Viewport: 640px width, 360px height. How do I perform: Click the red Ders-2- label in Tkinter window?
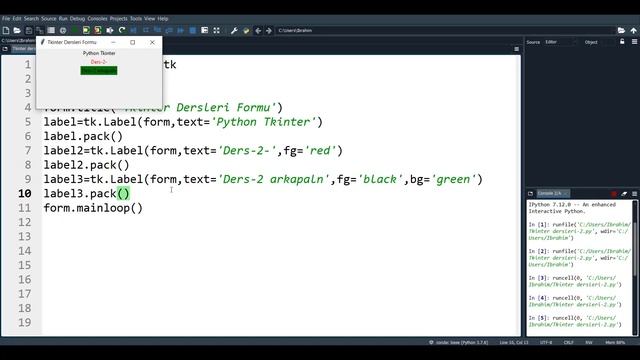pos(99,62)
